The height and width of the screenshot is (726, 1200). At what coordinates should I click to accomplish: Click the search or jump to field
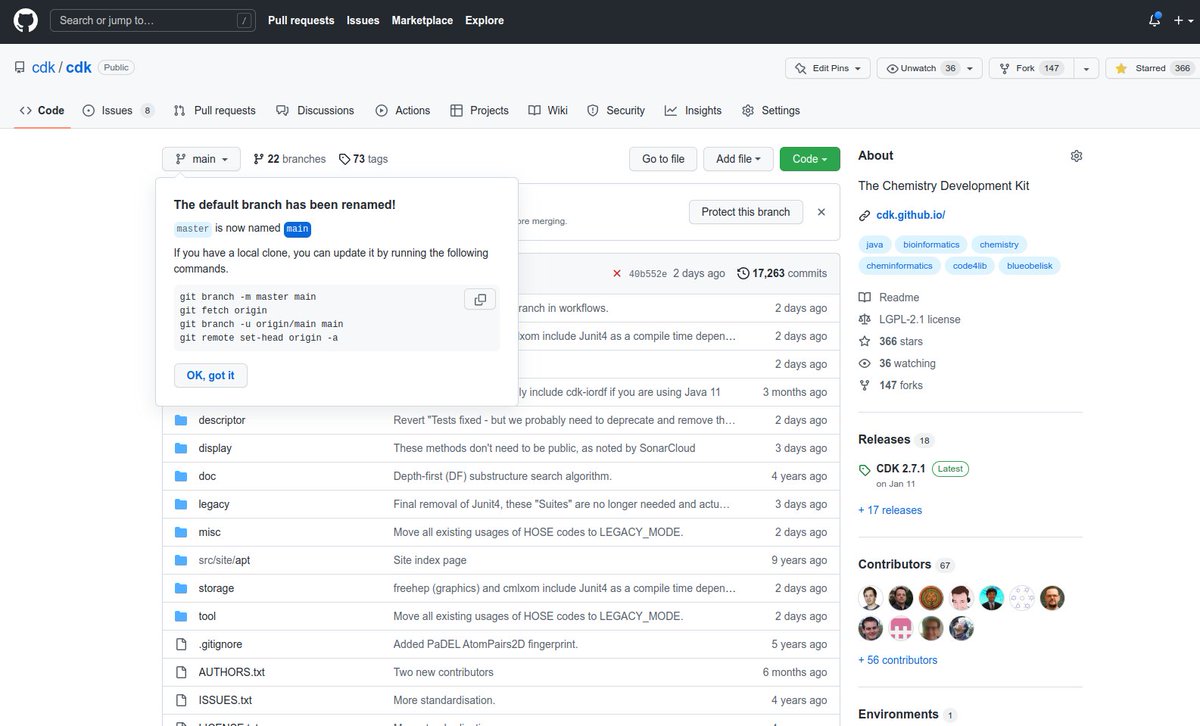point(152,20)
